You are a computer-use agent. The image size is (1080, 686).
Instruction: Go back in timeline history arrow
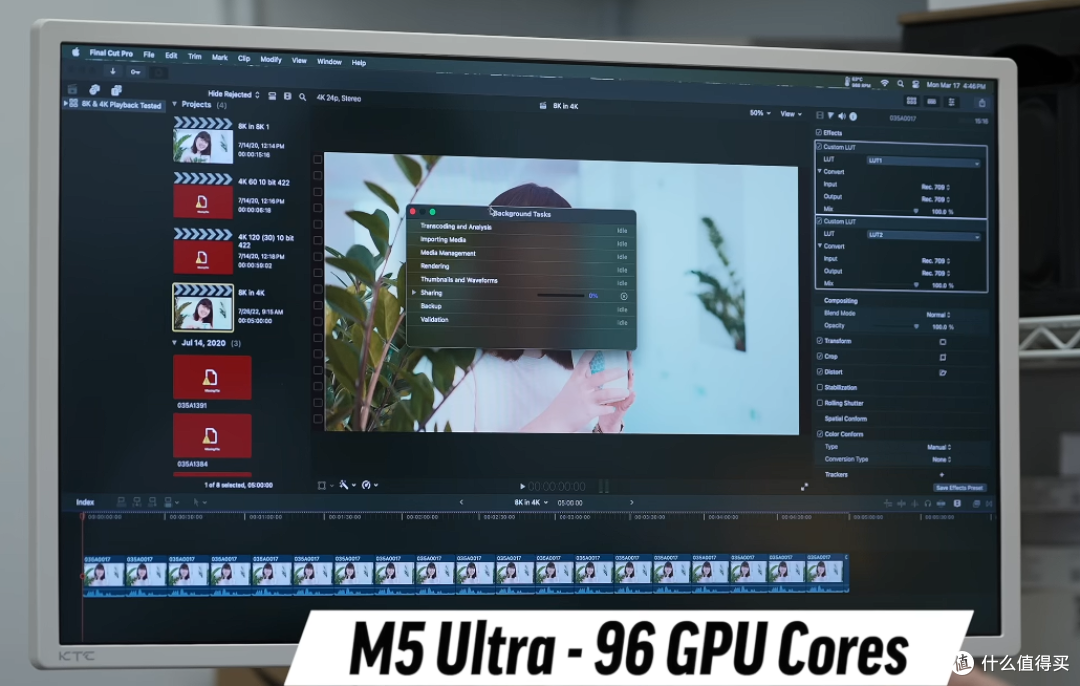click(461, 502)
